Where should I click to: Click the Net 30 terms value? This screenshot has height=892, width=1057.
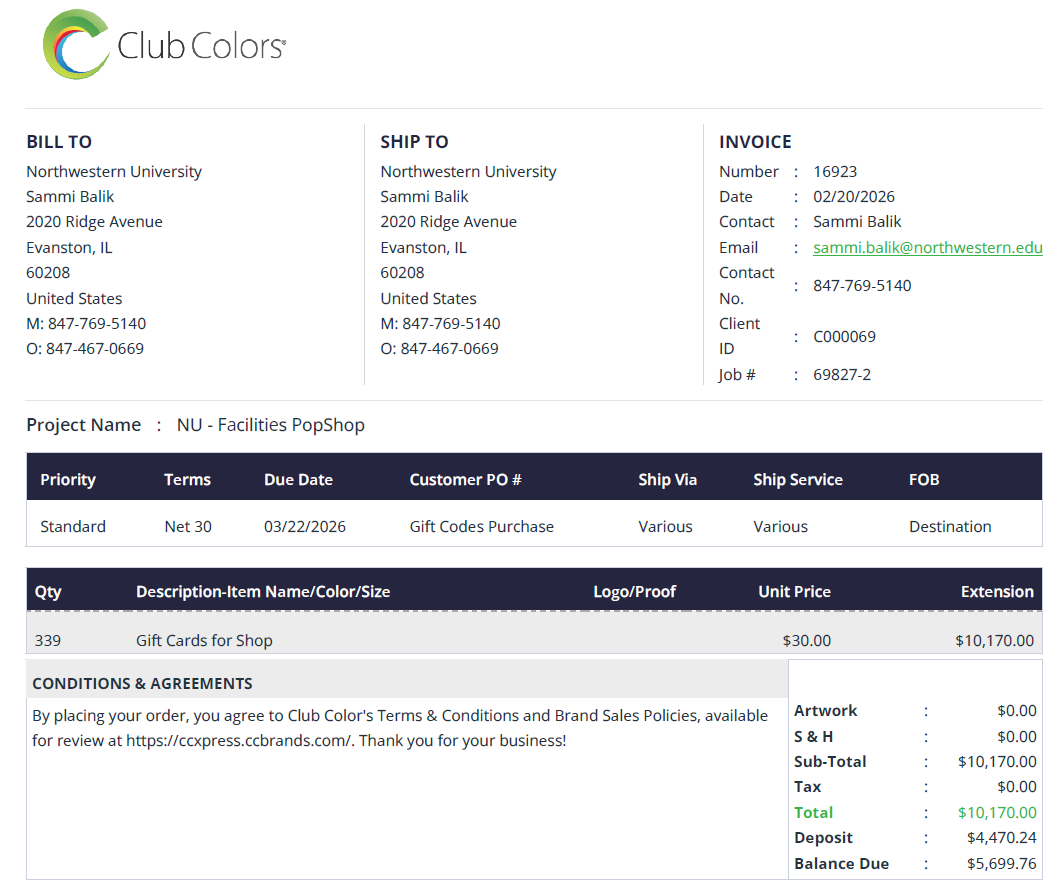click(x=187, y=527)
